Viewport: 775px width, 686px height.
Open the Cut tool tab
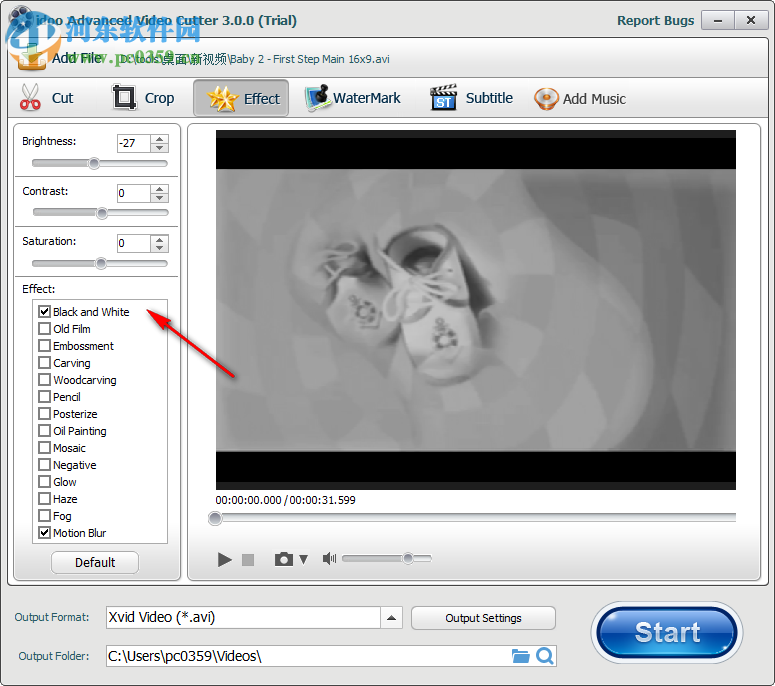pos(47,98)
